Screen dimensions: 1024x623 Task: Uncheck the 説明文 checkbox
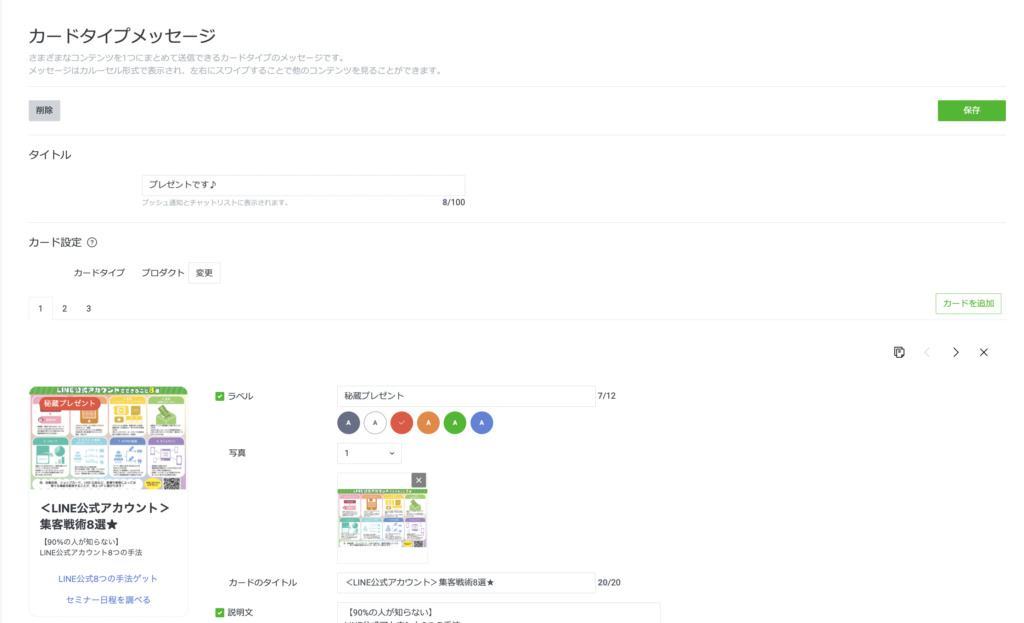220,612
